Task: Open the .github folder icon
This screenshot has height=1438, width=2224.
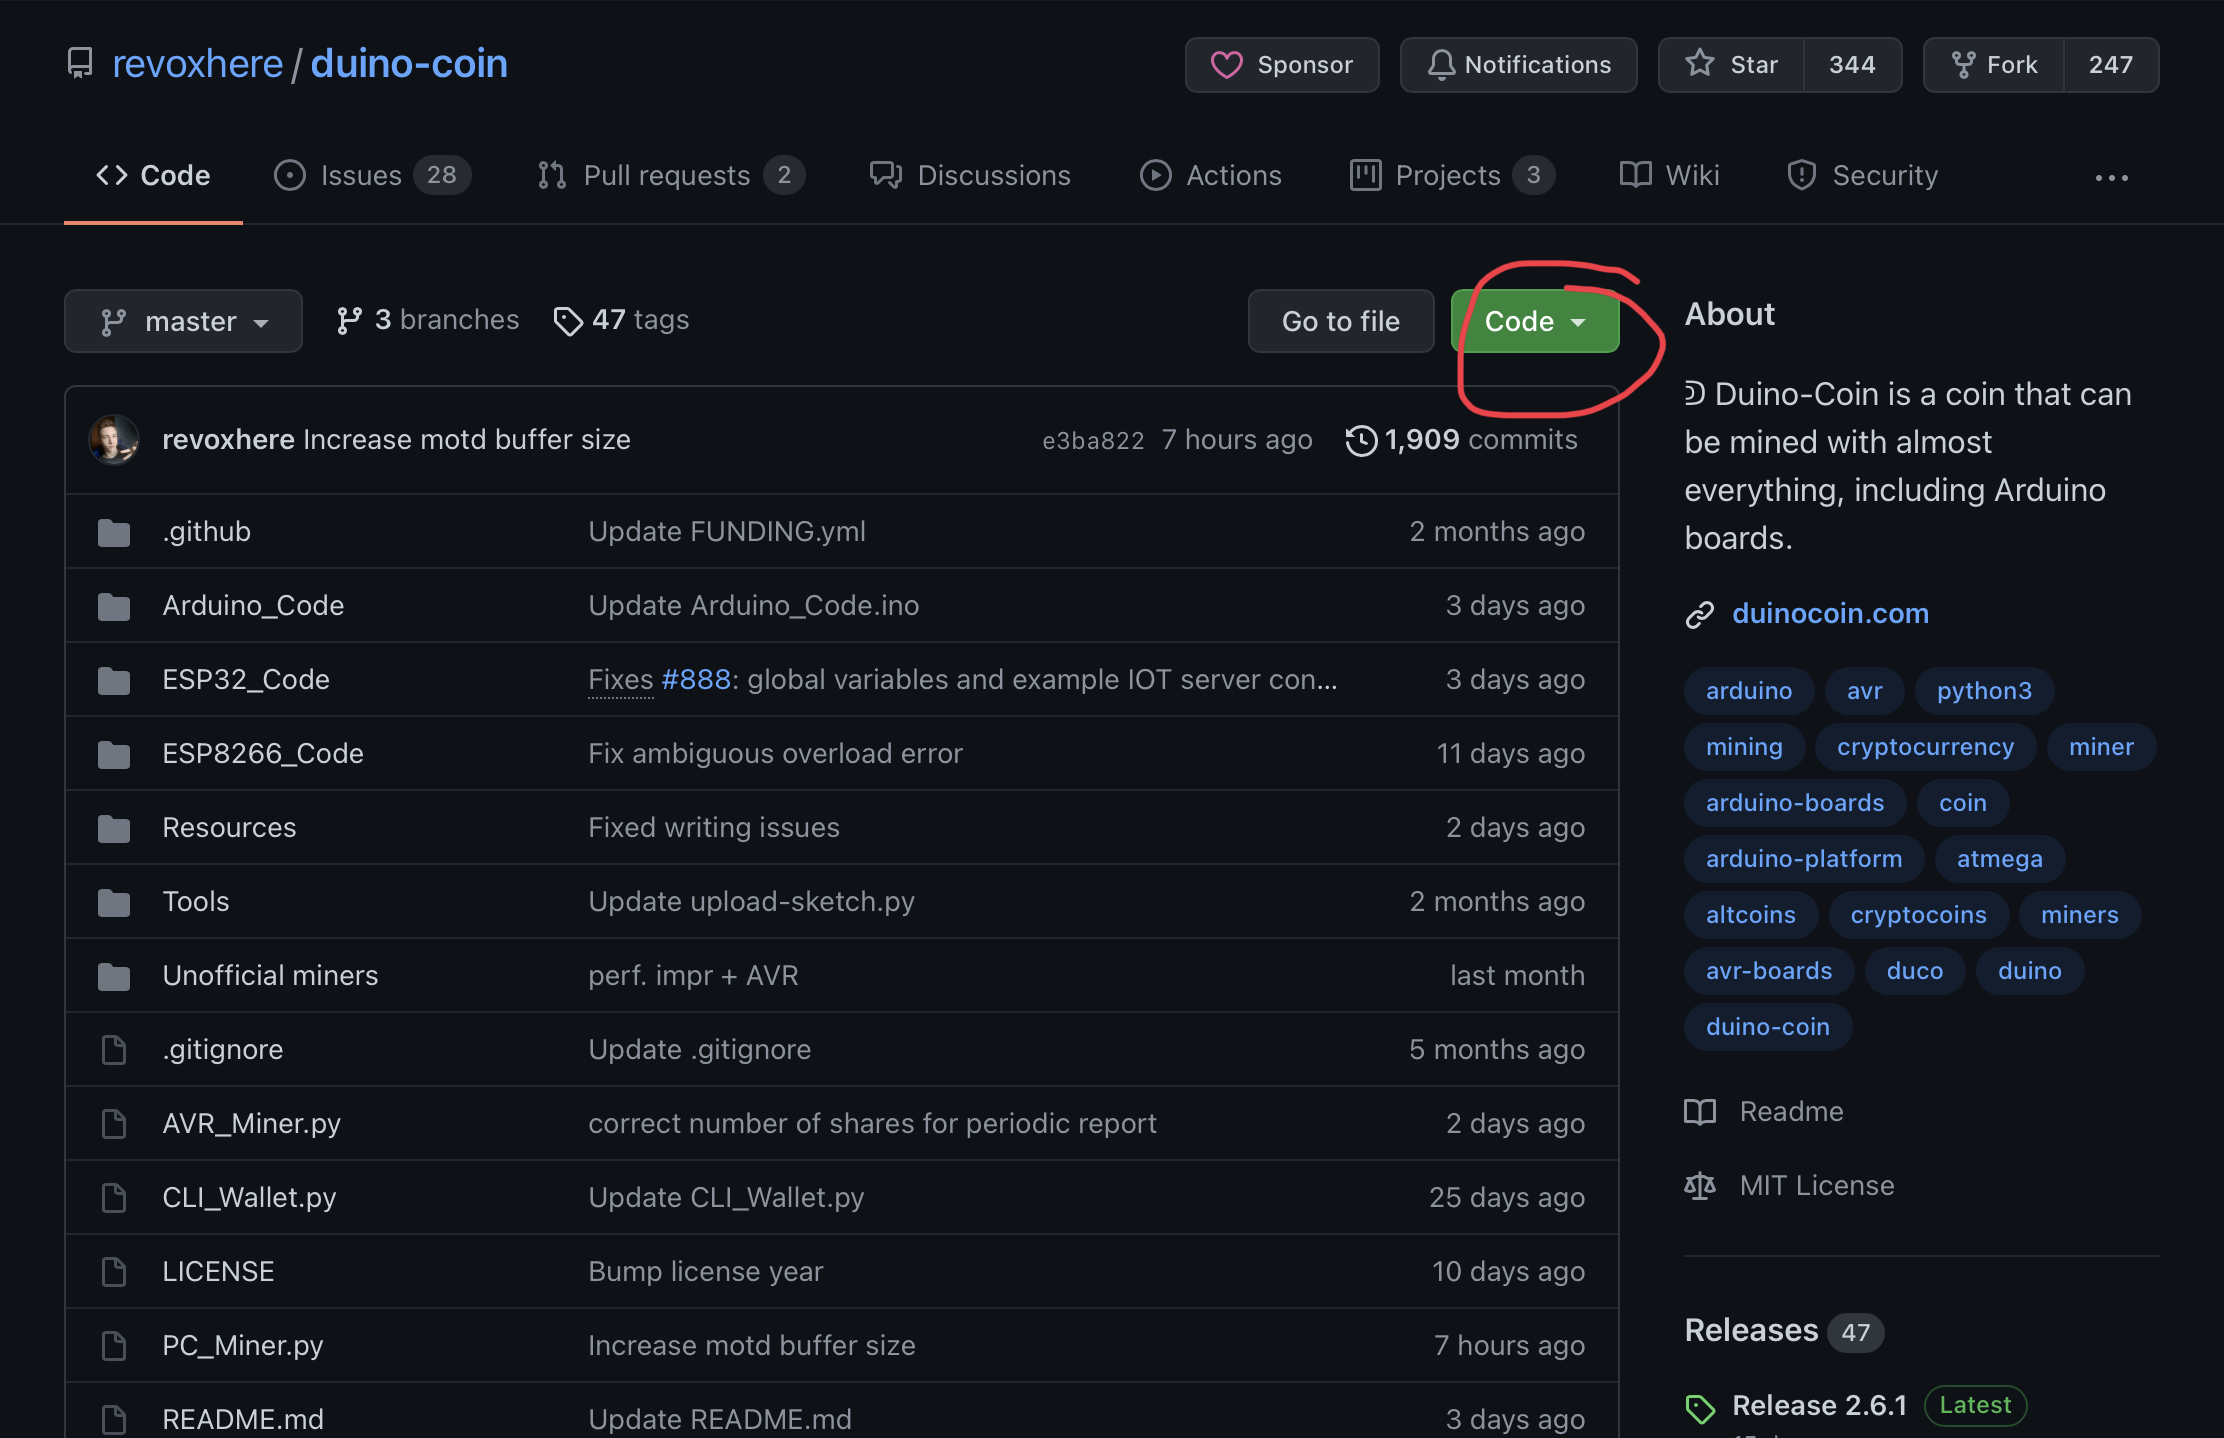Action: (x=113, y=531)
